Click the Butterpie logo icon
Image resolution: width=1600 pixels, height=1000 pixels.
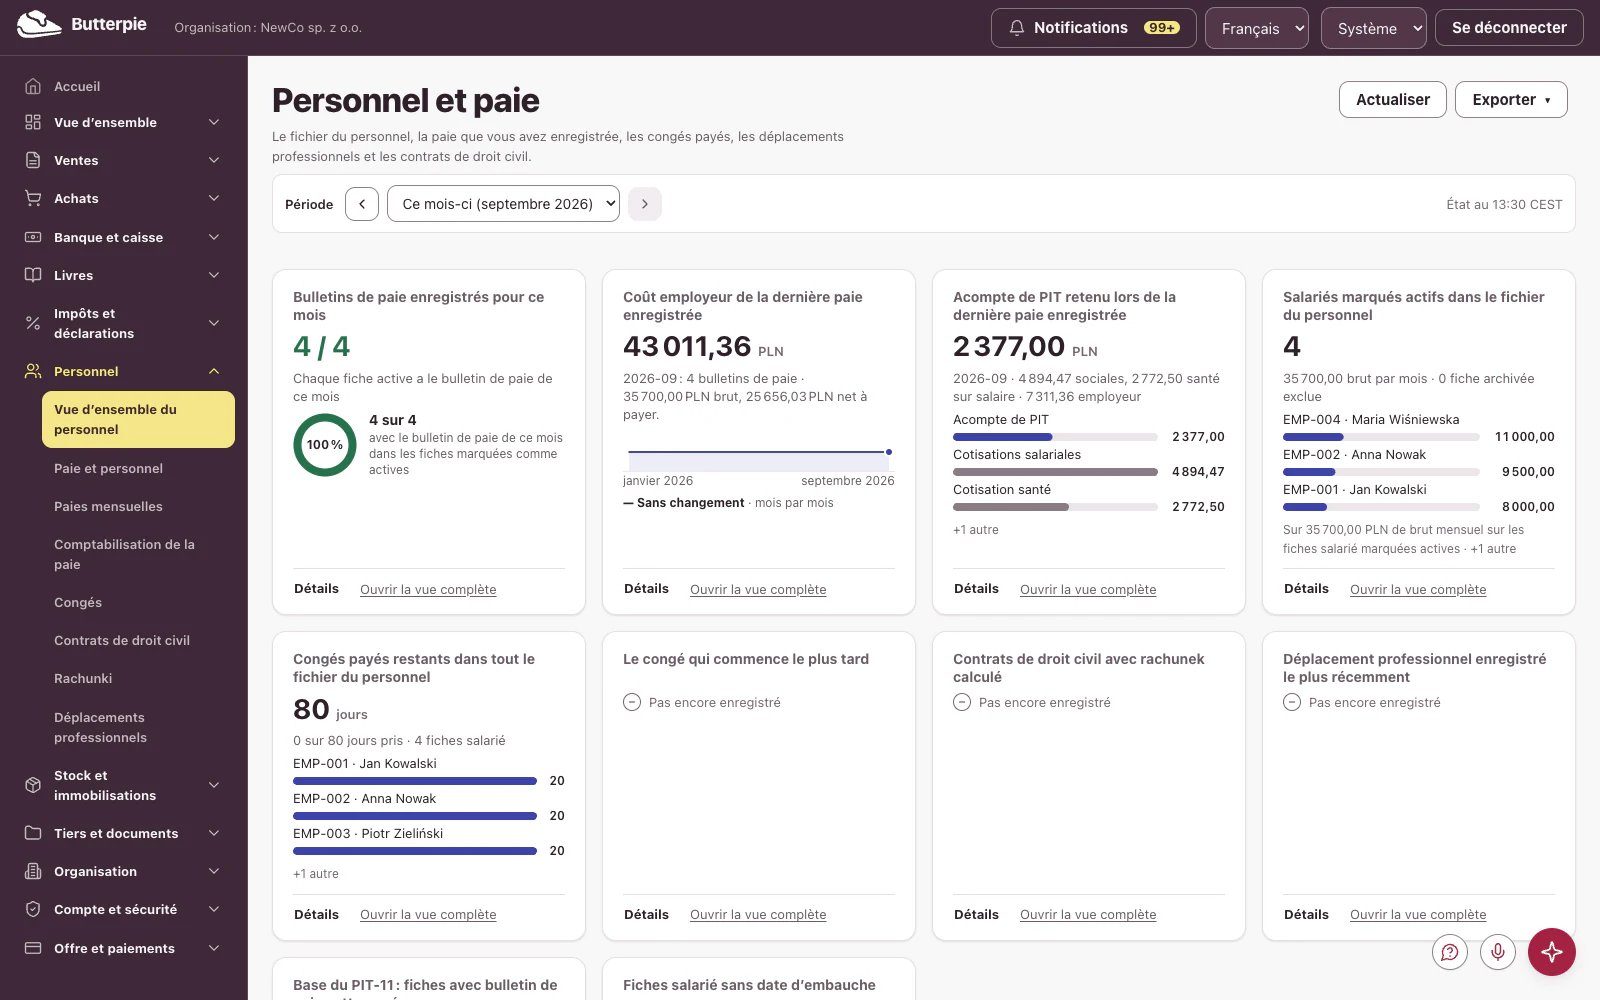coord(39,24)
